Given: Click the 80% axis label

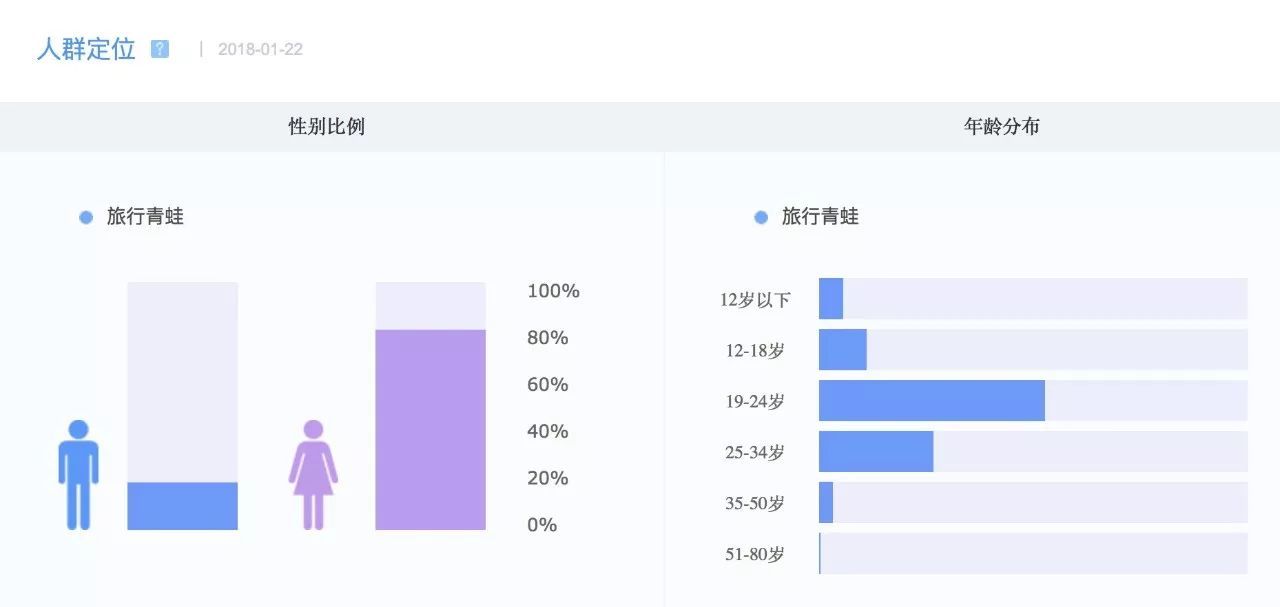Looking at the screenshot, I should 548,338.
